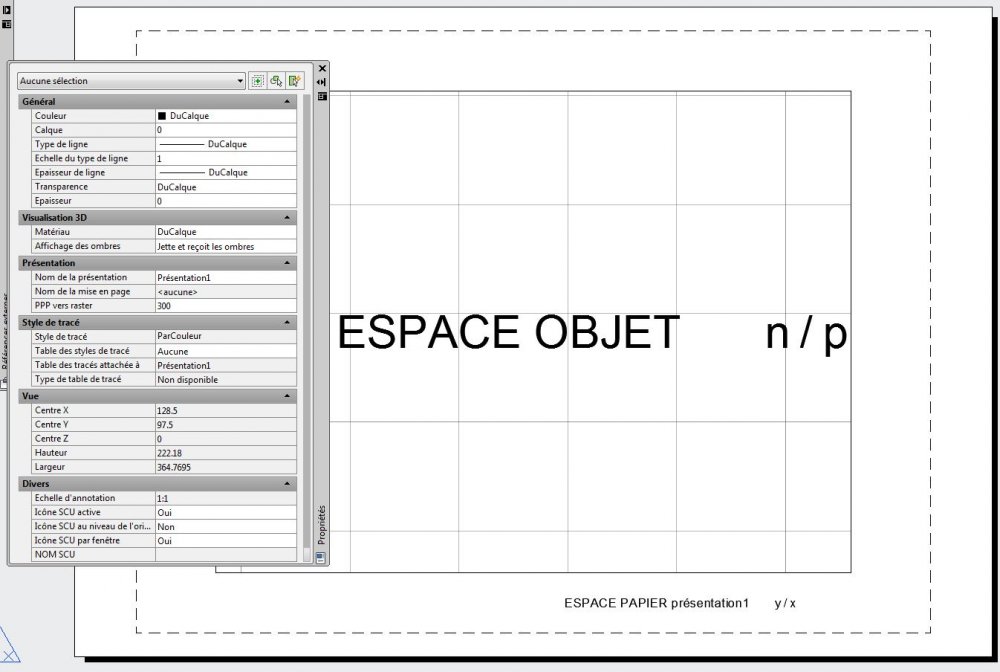Collapse the Visualisation 3D section
The height and width of the screenshot is (672, 1000).
pos(287,217)
